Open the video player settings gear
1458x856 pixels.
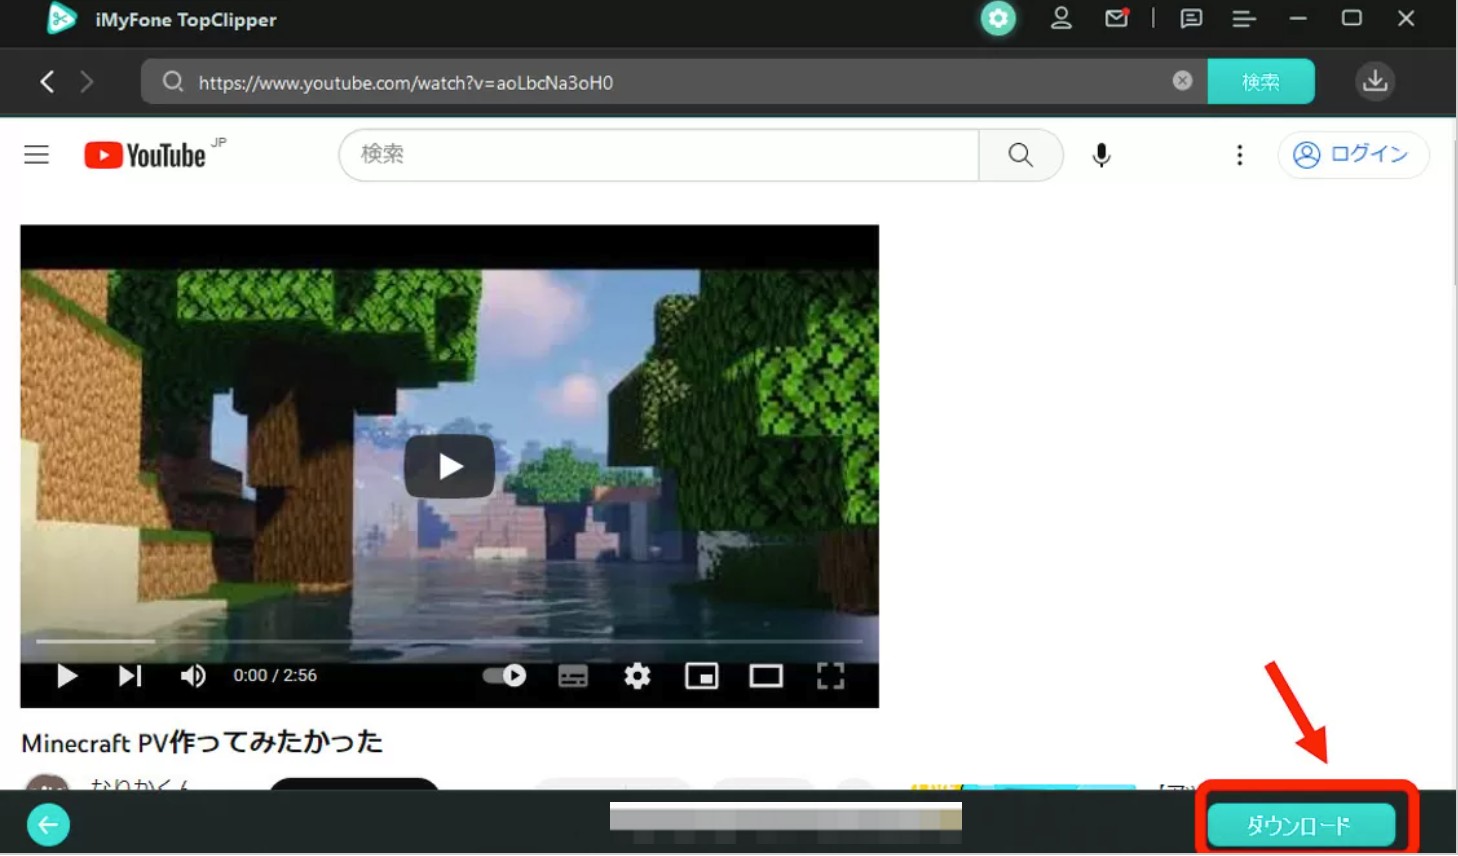pos(637,676)
